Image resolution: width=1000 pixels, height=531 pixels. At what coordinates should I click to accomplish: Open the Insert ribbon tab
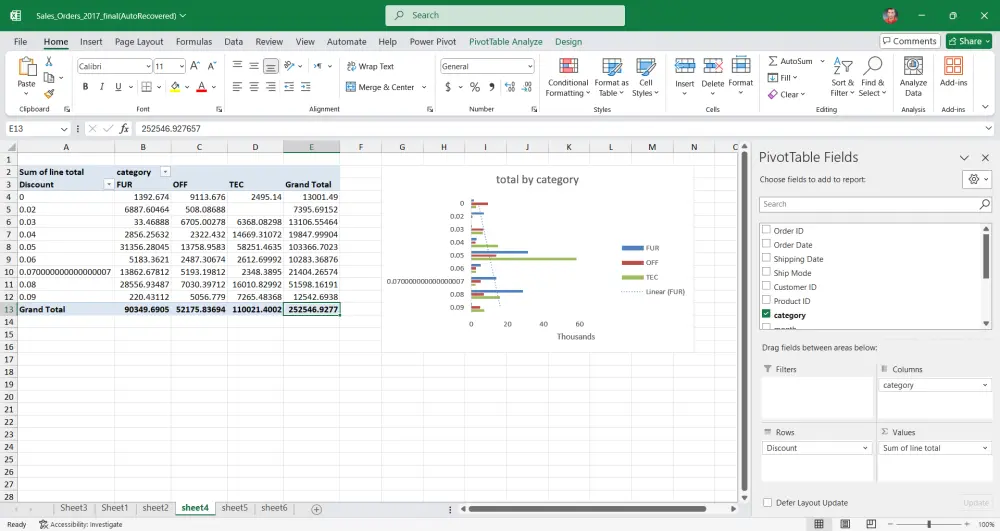tap(91, 41)
